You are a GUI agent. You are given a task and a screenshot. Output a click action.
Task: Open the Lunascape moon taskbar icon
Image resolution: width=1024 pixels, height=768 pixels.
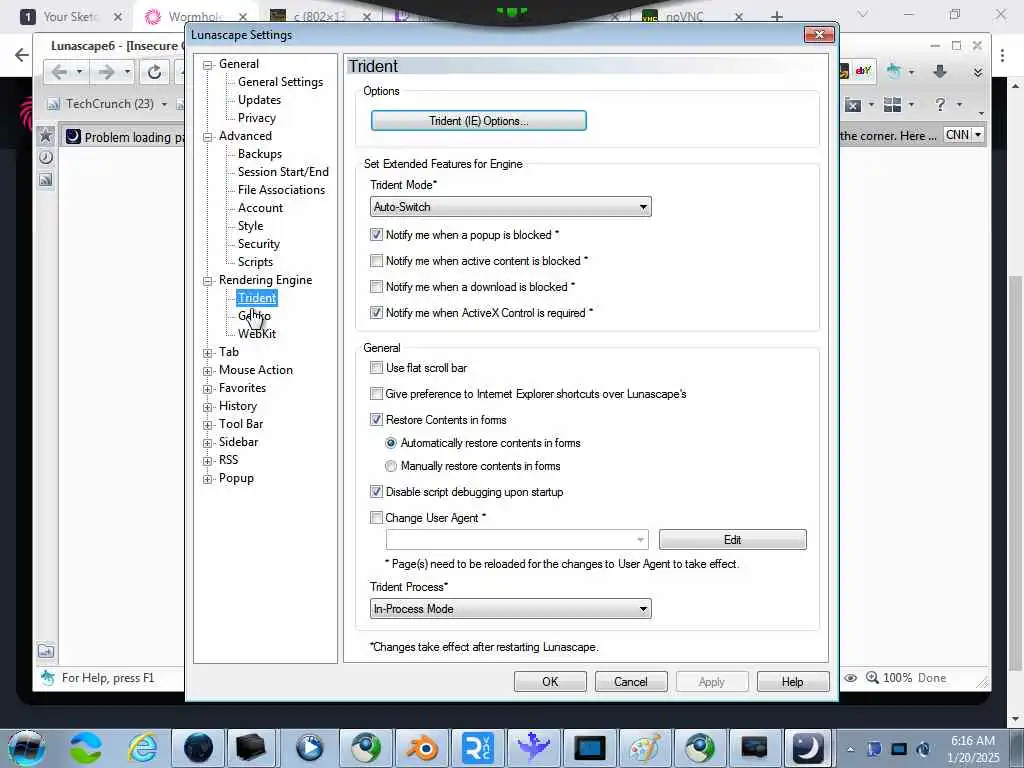click(x=808, y=748)
